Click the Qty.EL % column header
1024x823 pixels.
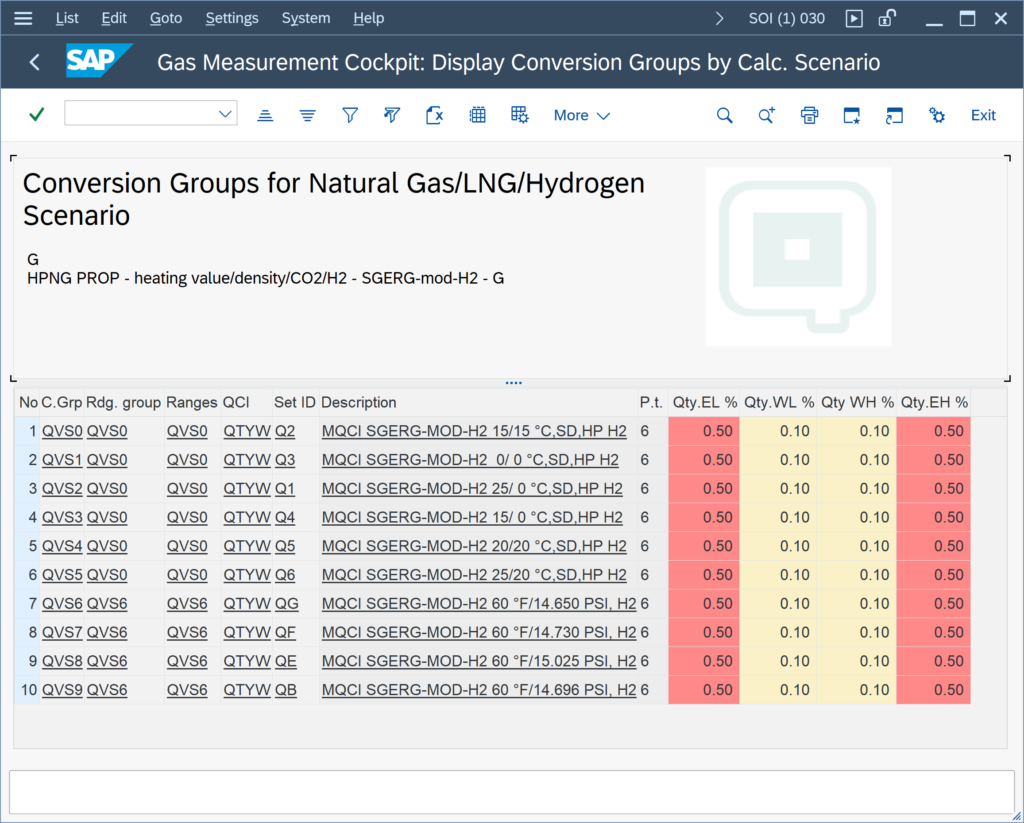(705, 402)
